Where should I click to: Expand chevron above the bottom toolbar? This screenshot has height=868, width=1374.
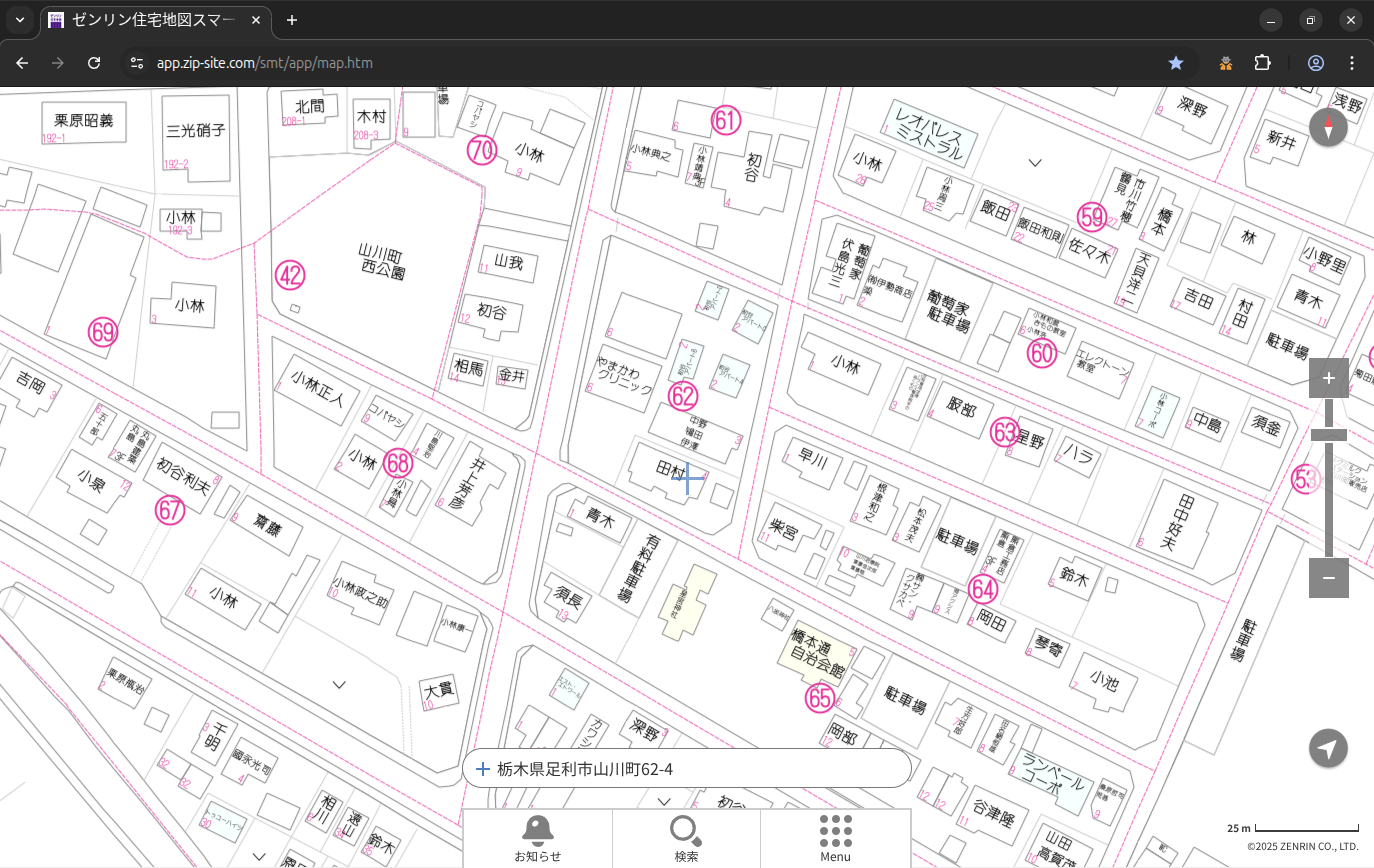[664, 801]
